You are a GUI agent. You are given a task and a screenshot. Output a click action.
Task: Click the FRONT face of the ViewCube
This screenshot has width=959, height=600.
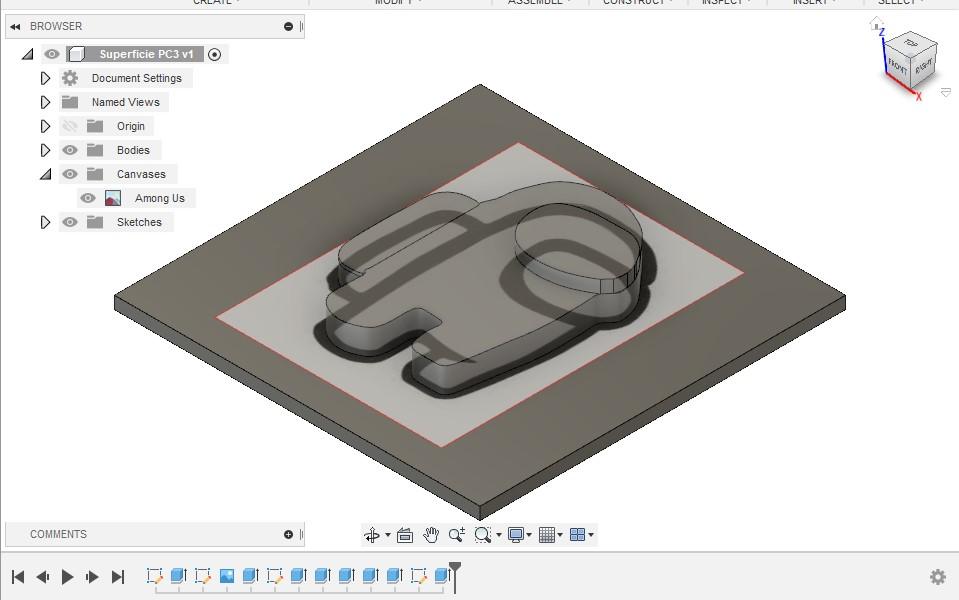tap(898, 67)
